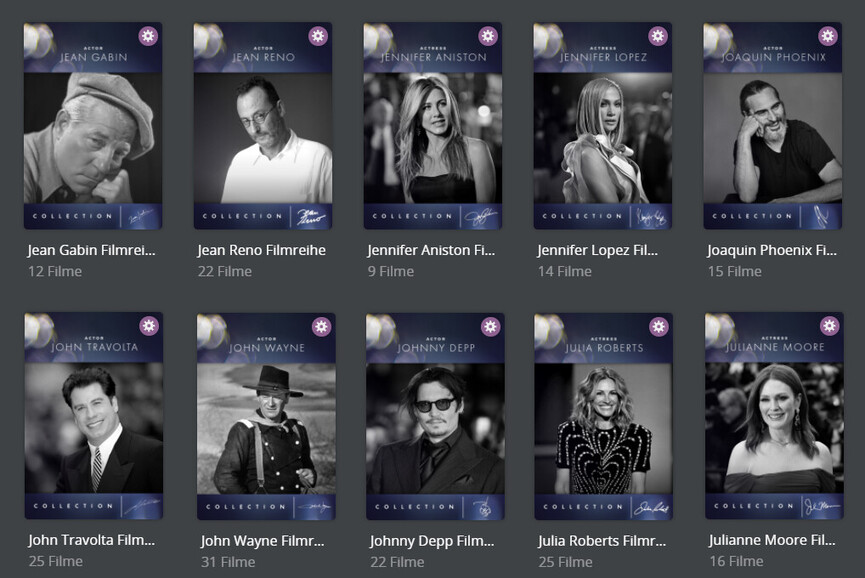Open the gear badge on Julia Roberts poster
This screenshot has height=578, width=865.
(x=659, y=327)
